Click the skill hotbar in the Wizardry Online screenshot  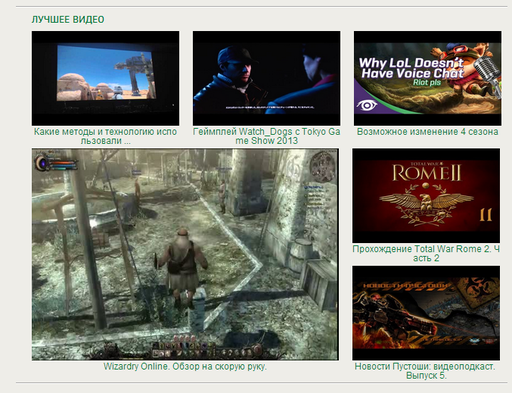tap(206, 350)
